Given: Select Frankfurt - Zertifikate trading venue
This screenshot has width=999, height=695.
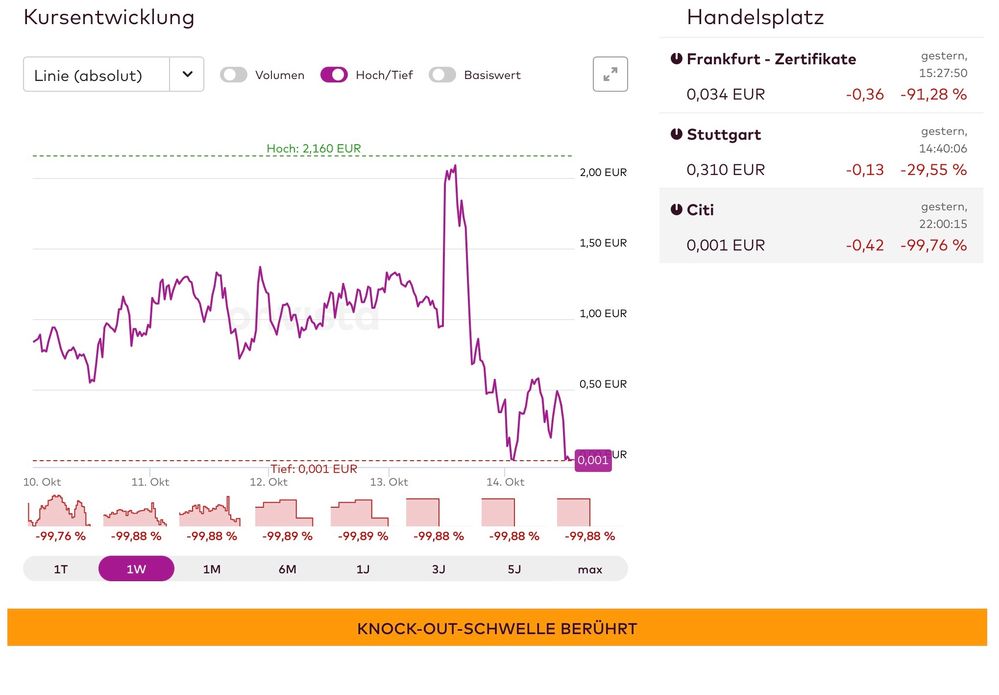Looking at the screenshot, I should 821,77.
